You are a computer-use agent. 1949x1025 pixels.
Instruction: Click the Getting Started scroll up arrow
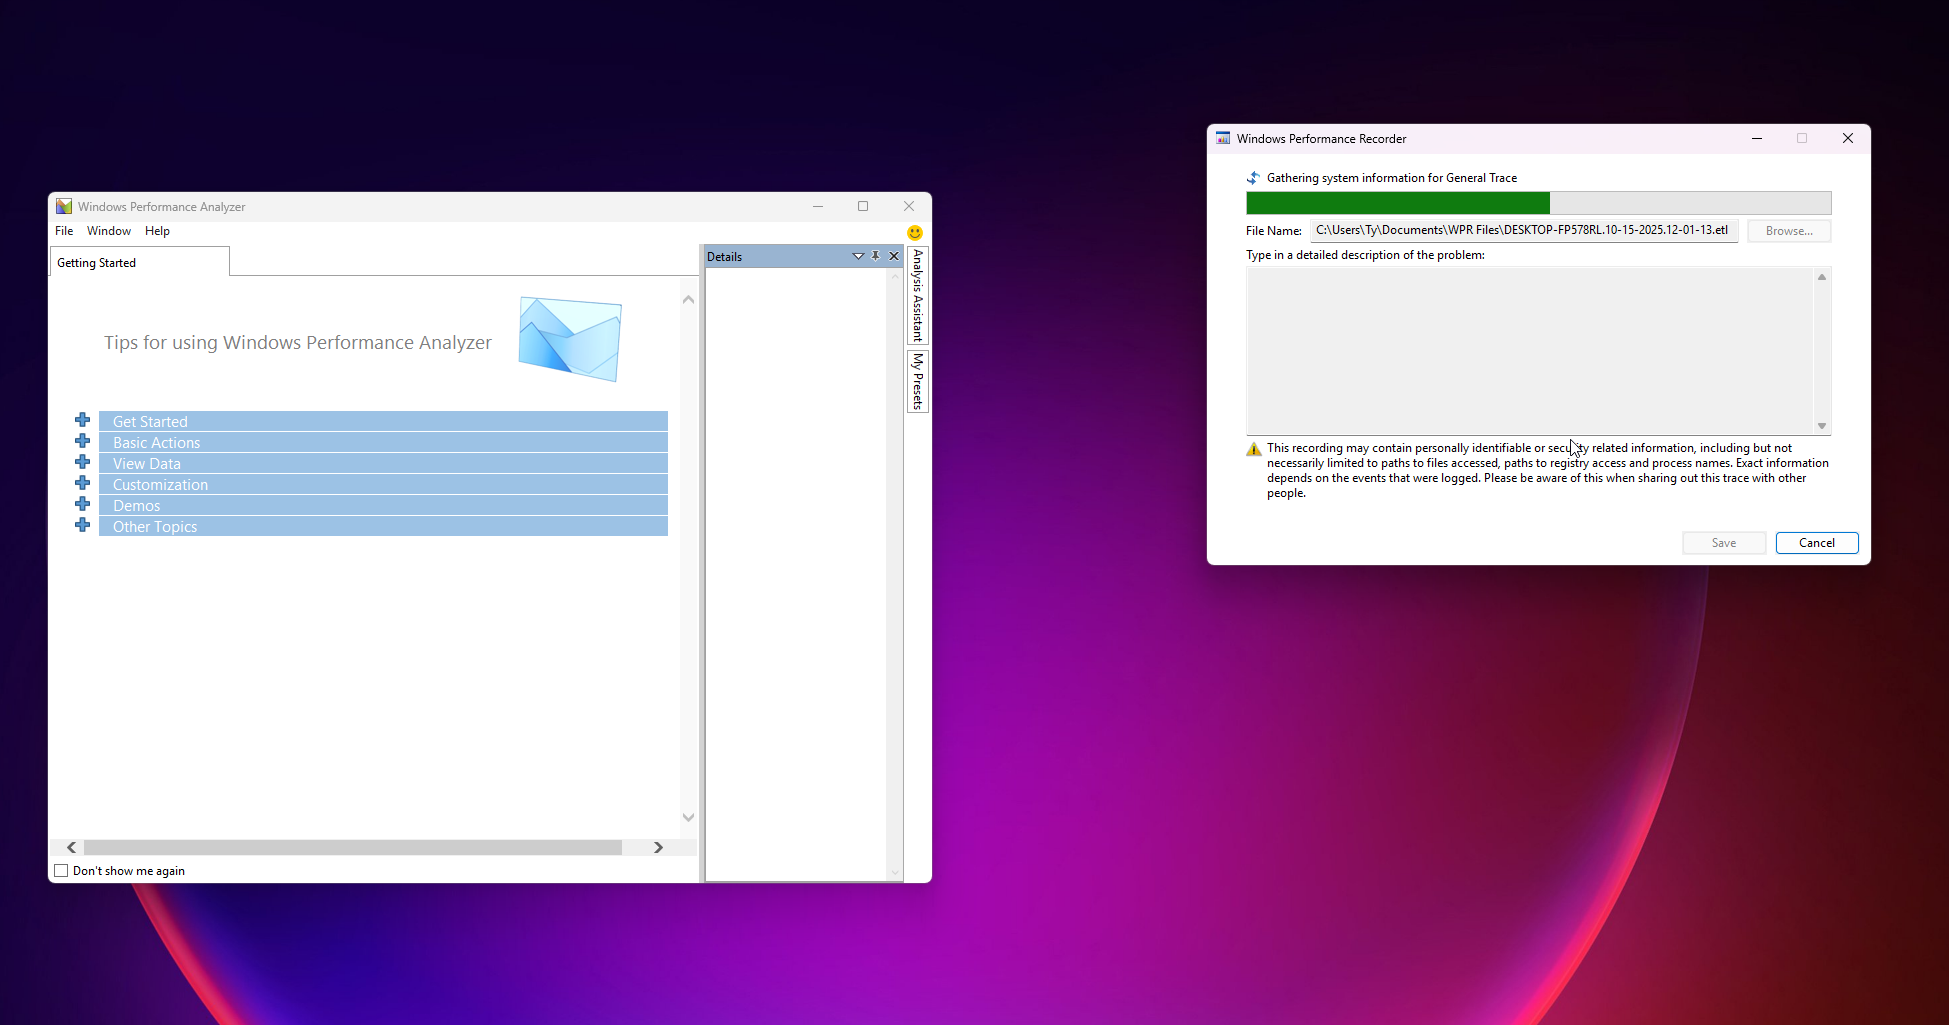[x=688, y=299]
